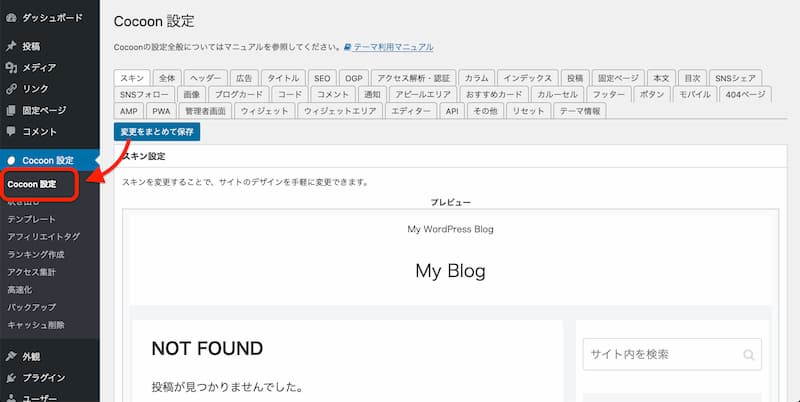Select the インデックス tab
This screenshot has height=402, width=800.
click(x=528, y=78)
